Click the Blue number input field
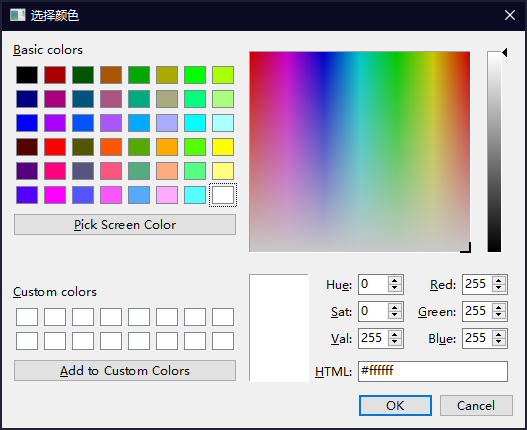527x430 pixels. tap(477, 338)
